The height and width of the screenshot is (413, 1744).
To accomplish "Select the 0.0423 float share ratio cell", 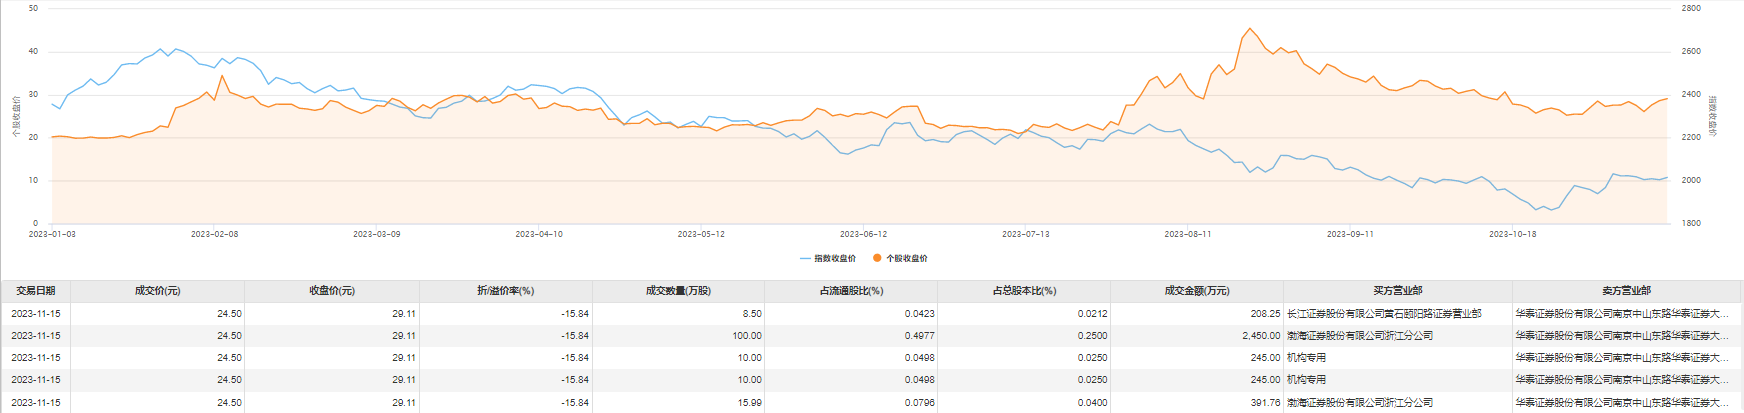I will click(x=919, y=314).
